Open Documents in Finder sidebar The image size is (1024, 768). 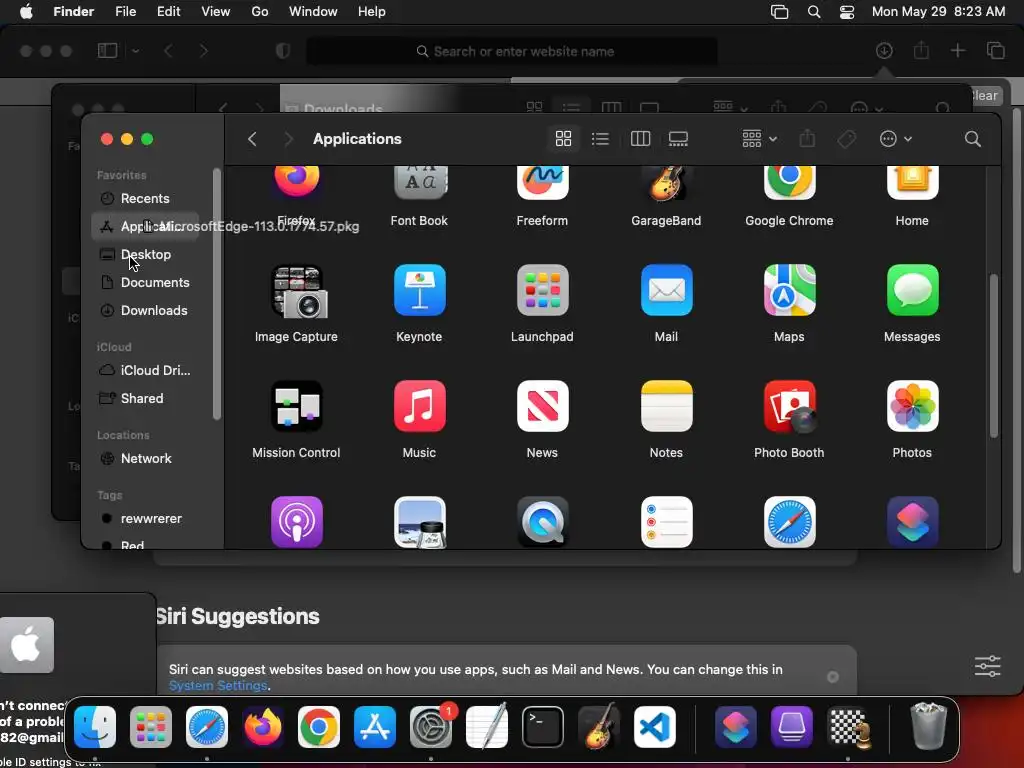pos(145,283)
